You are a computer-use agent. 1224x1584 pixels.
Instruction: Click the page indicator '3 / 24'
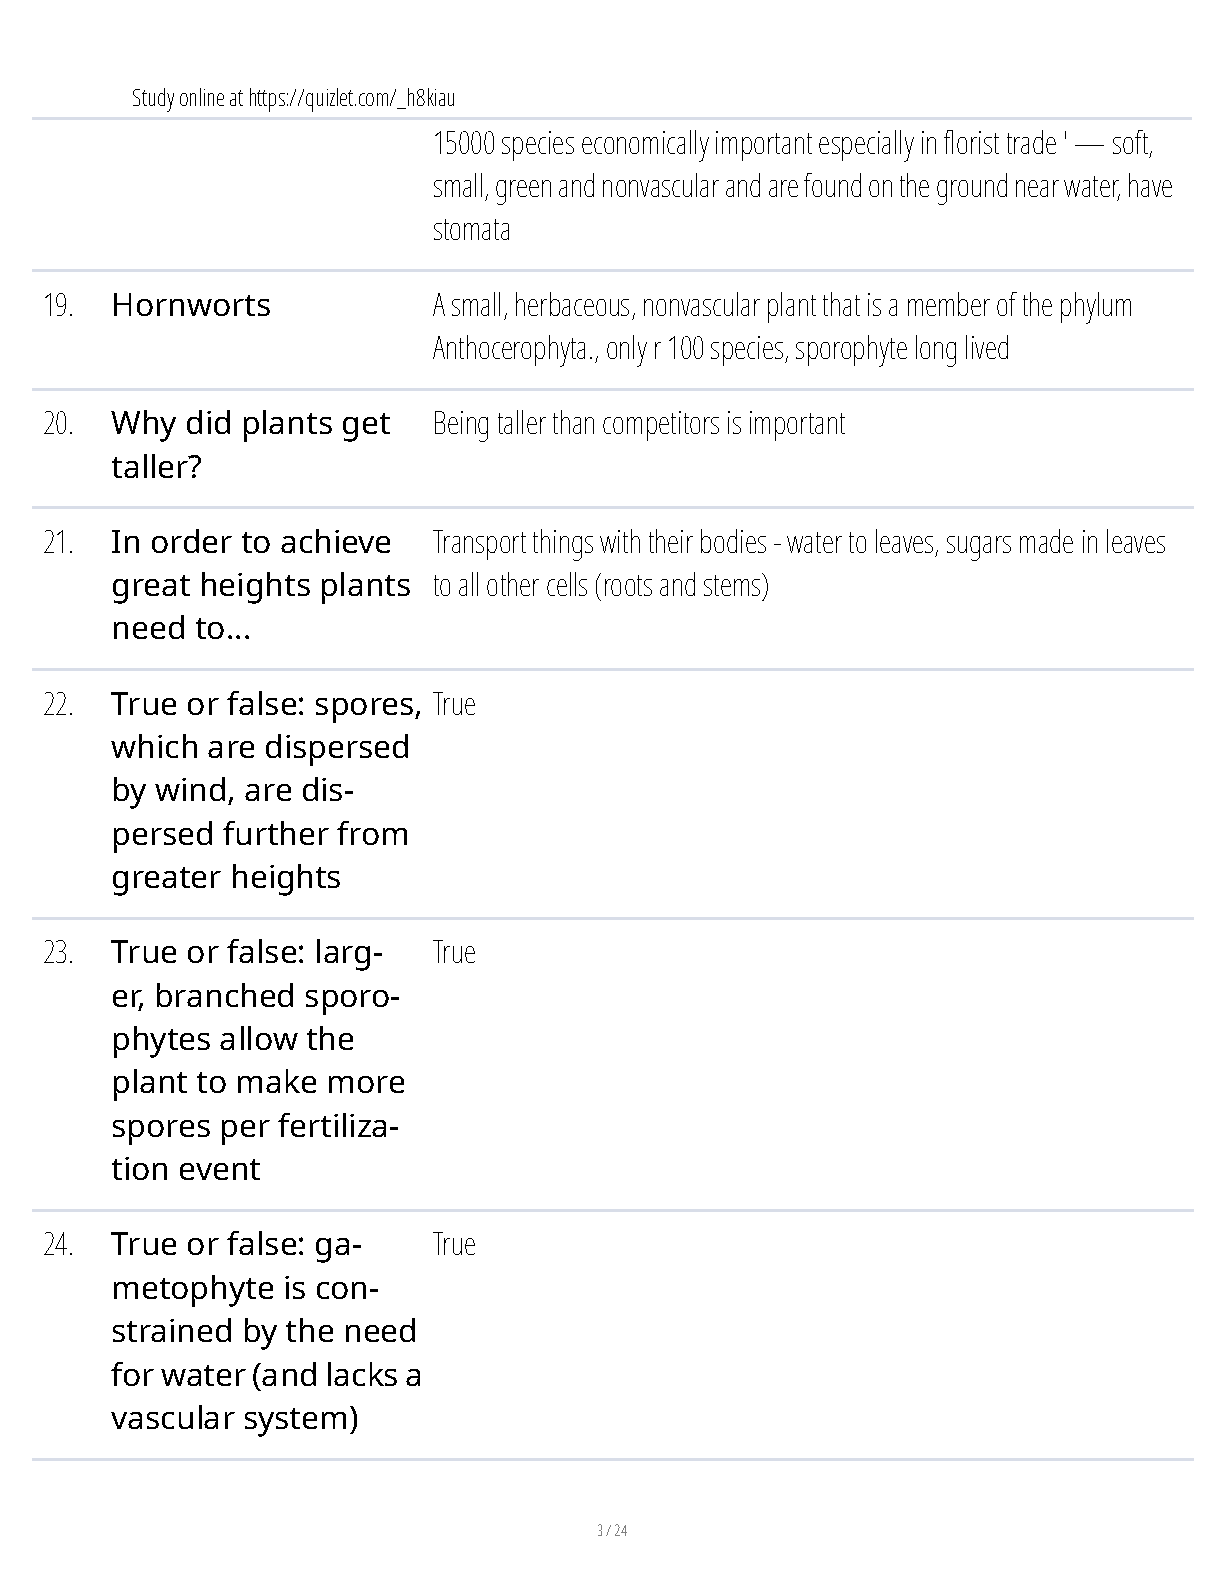point(612,1531)
